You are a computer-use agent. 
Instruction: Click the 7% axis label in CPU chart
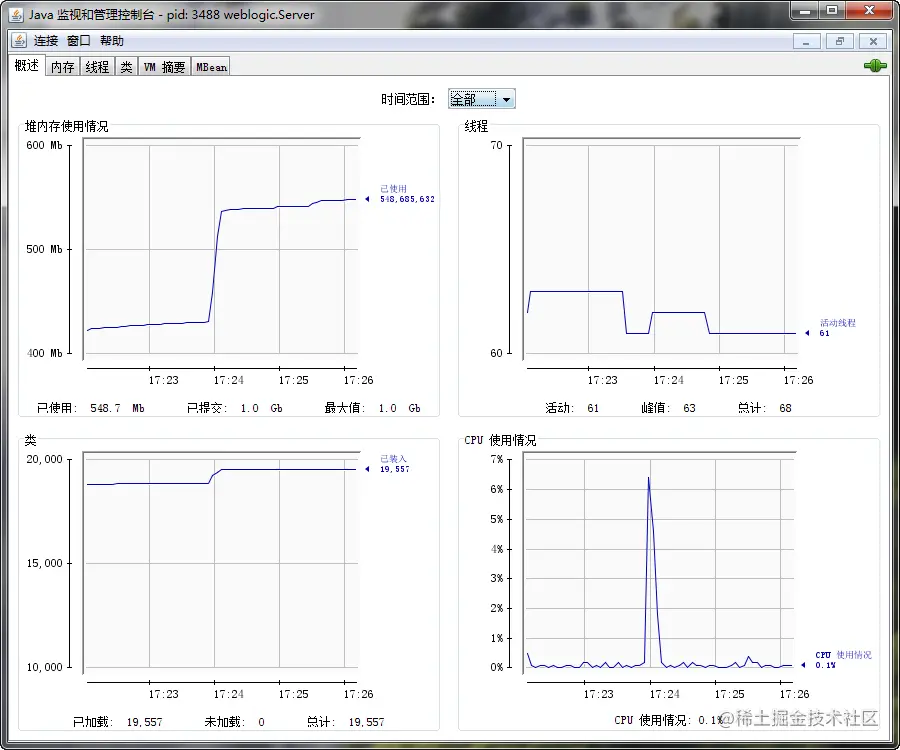[x=497, y=459]
